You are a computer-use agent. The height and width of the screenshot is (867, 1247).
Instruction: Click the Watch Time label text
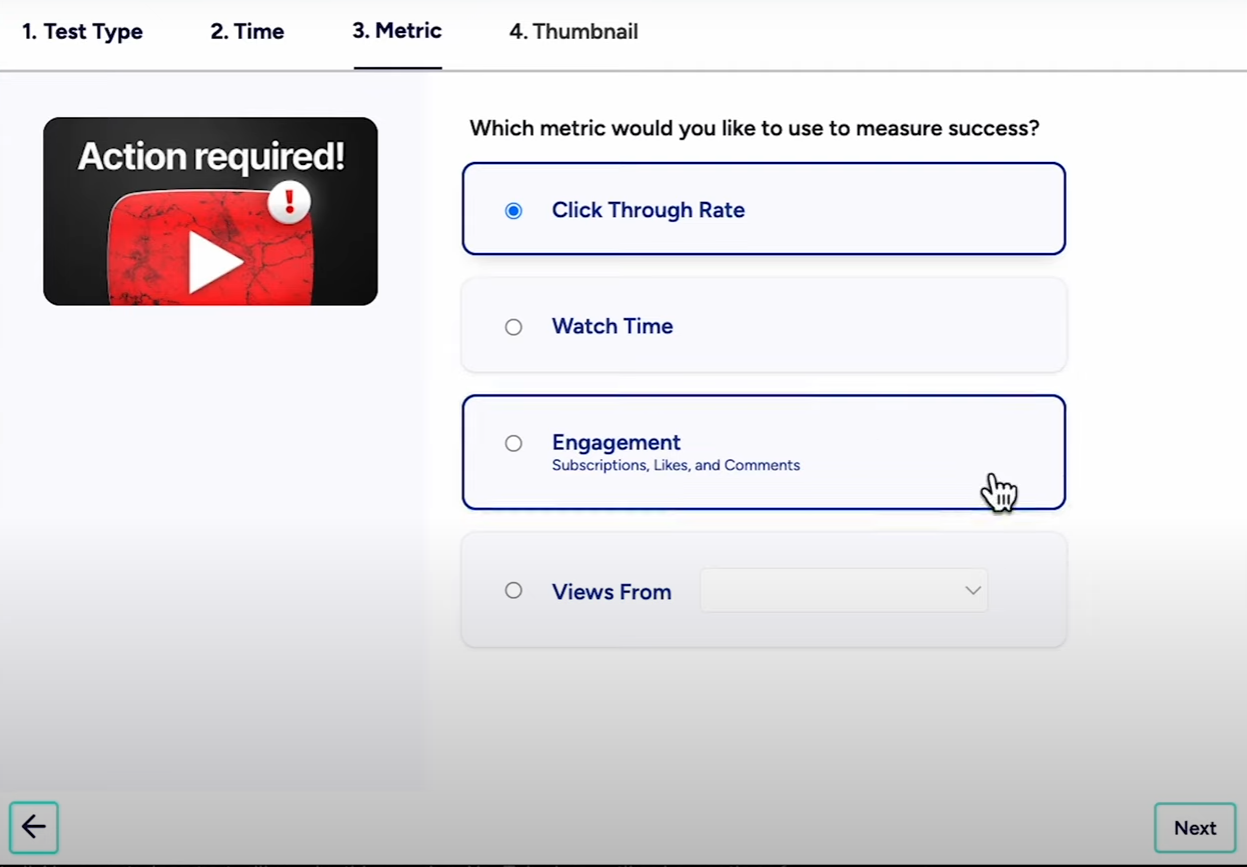tap(612, 326)
